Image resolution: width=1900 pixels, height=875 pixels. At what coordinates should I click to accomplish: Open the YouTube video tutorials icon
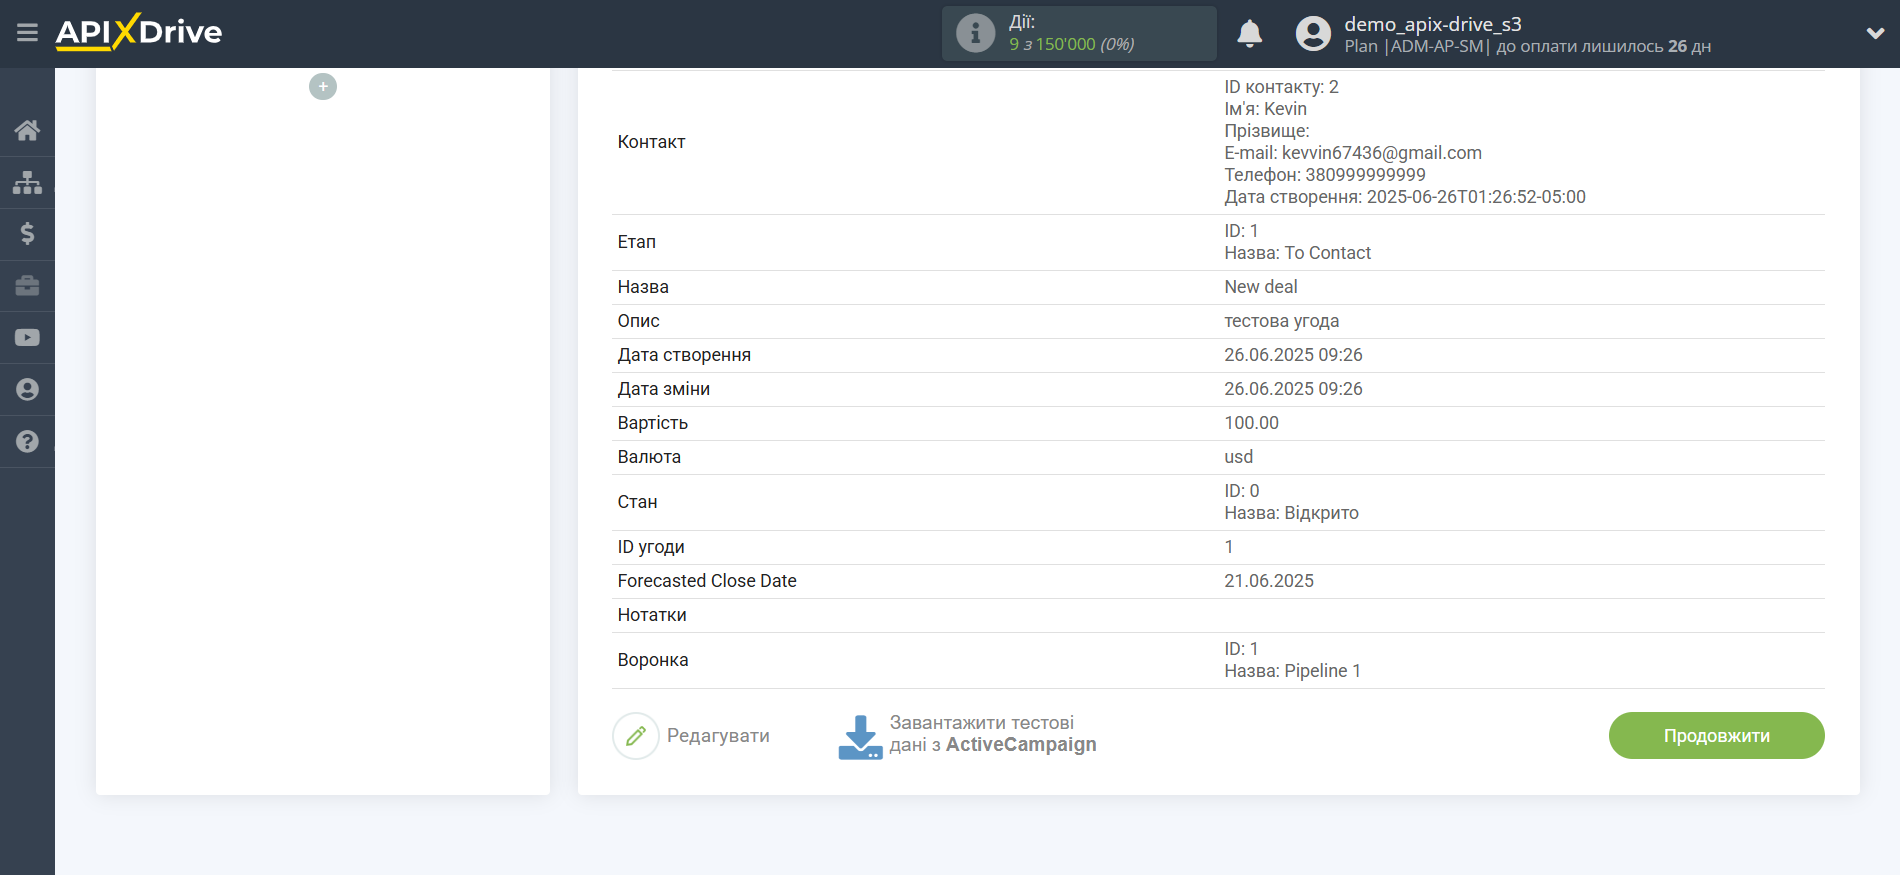[x=27, y=338]
